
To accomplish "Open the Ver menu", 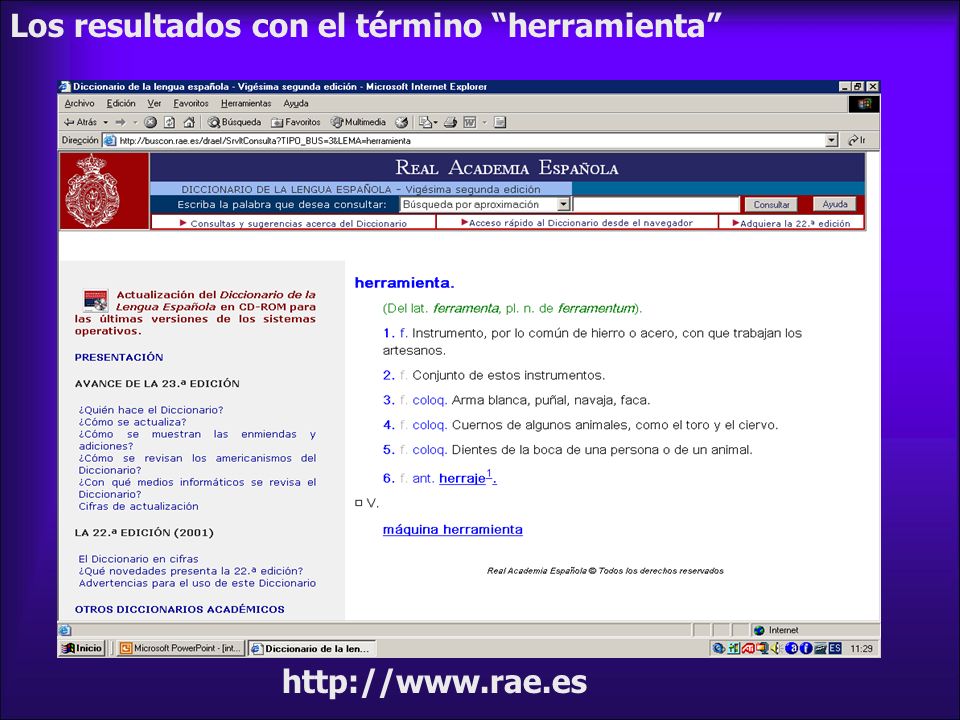I will pyautogui.click(x=154, y=103).
